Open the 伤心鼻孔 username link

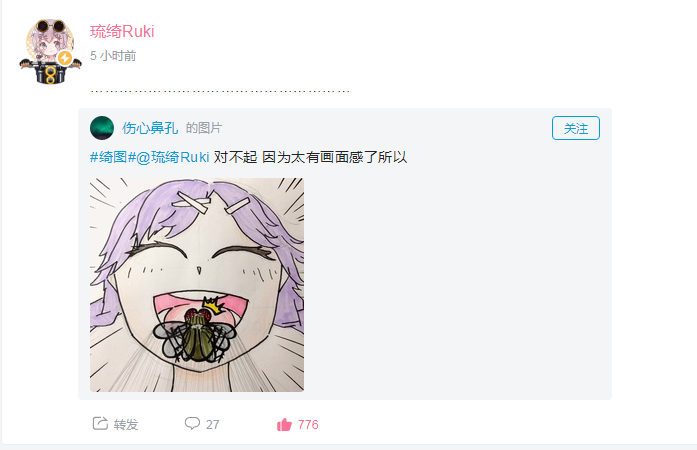coord(150,128)
